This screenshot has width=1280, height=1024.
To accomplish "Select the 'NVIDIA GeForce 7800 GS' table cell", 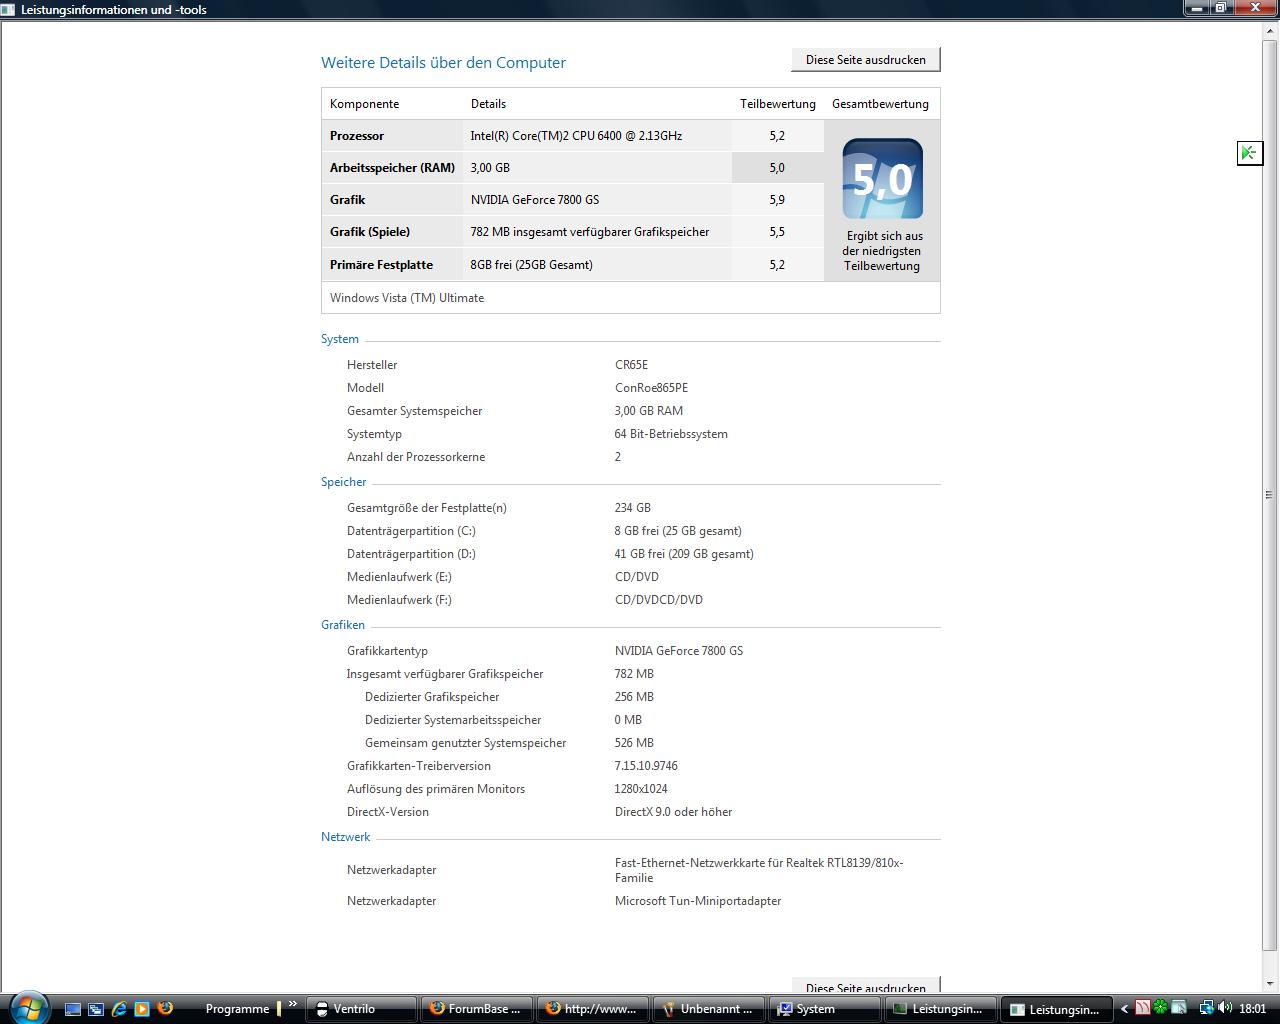I will (535, 200).
